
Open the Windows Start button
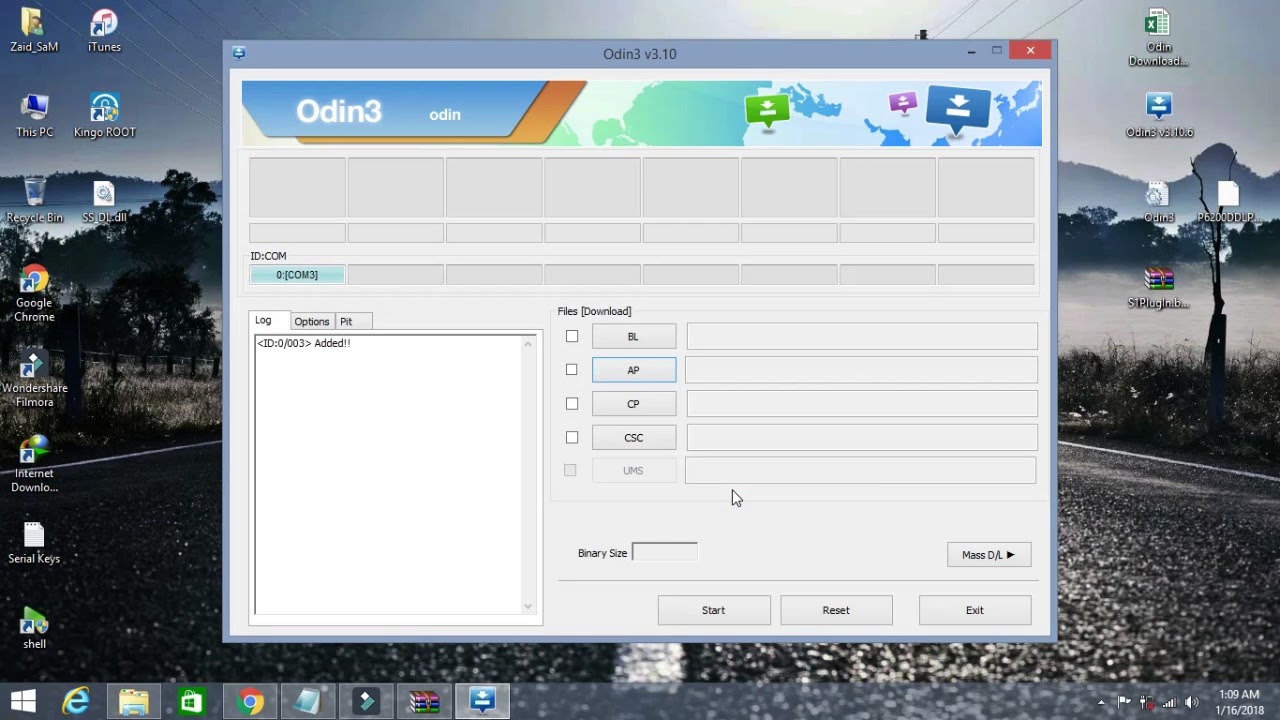click(x=23, y=702)
